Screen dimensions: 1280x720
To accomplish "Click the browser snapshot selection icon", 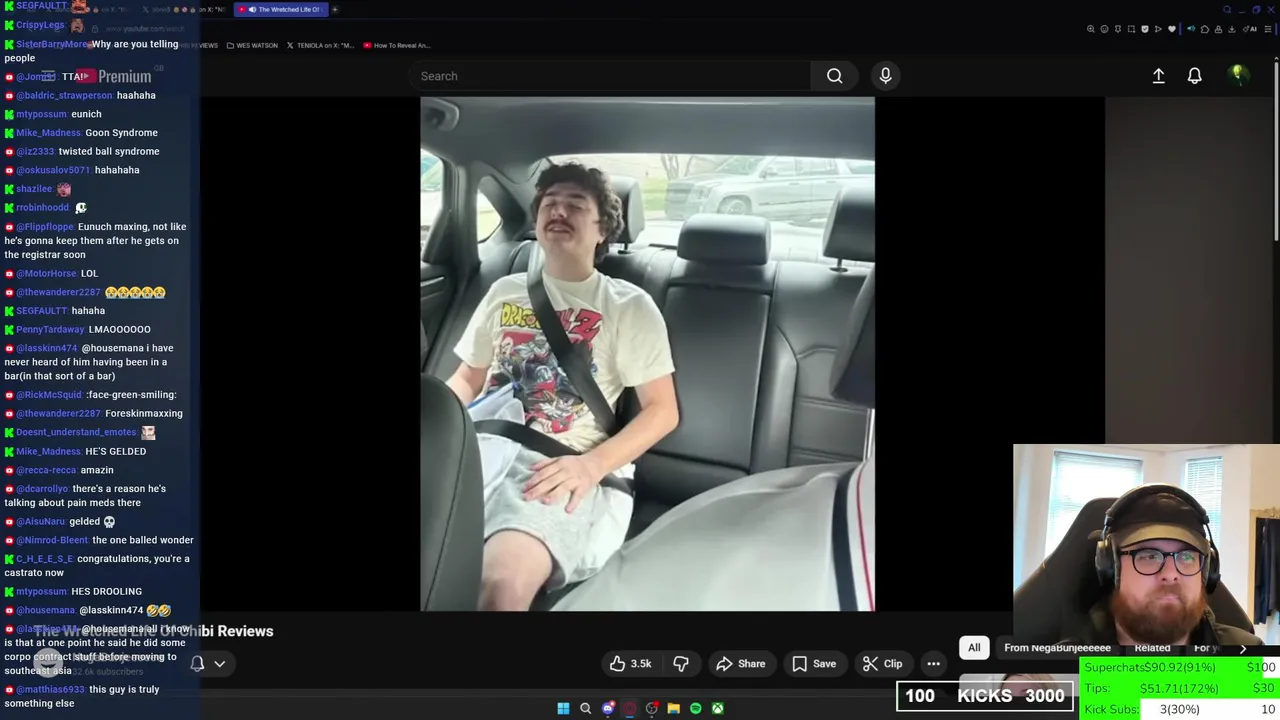I will pyautogui.click(x=1131, y=29).
